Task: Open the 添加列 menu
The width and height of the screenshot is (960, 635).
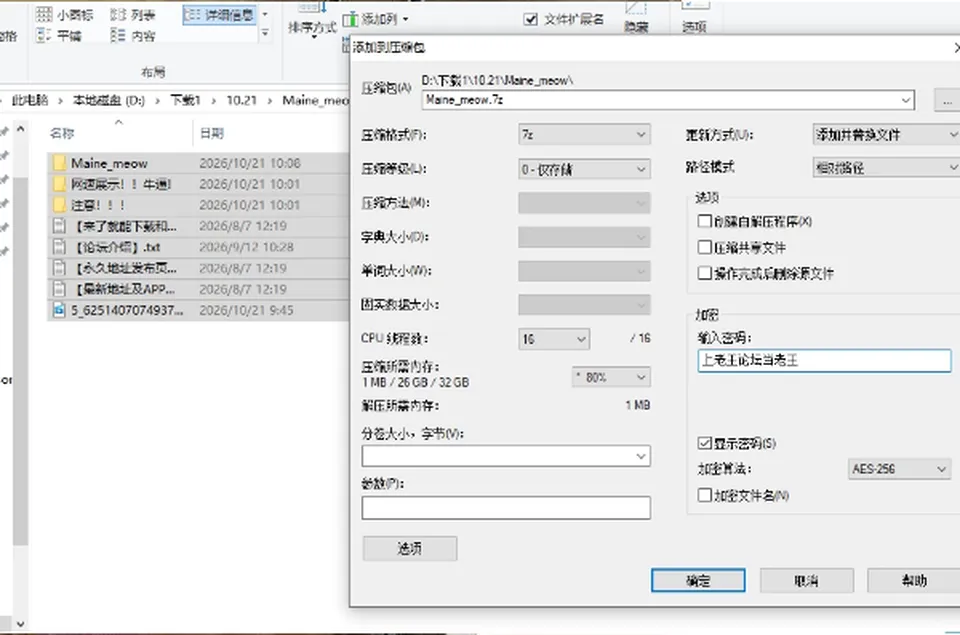Action: click(375, 20)
